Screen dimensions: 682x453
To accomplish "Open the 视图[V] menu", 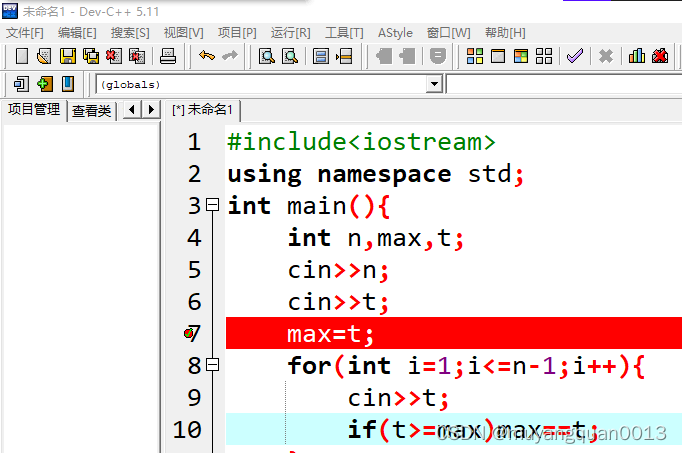I will point(184,33).
